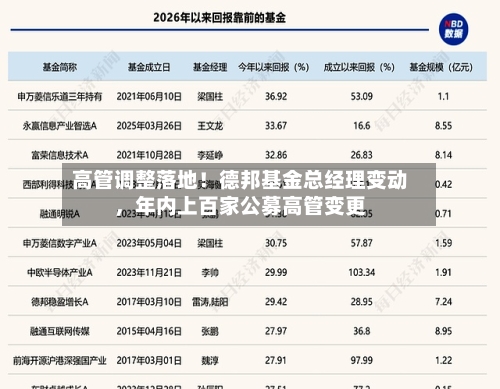Click the return value 29.99
The image size is (500, 389).
tap(276, 273)
